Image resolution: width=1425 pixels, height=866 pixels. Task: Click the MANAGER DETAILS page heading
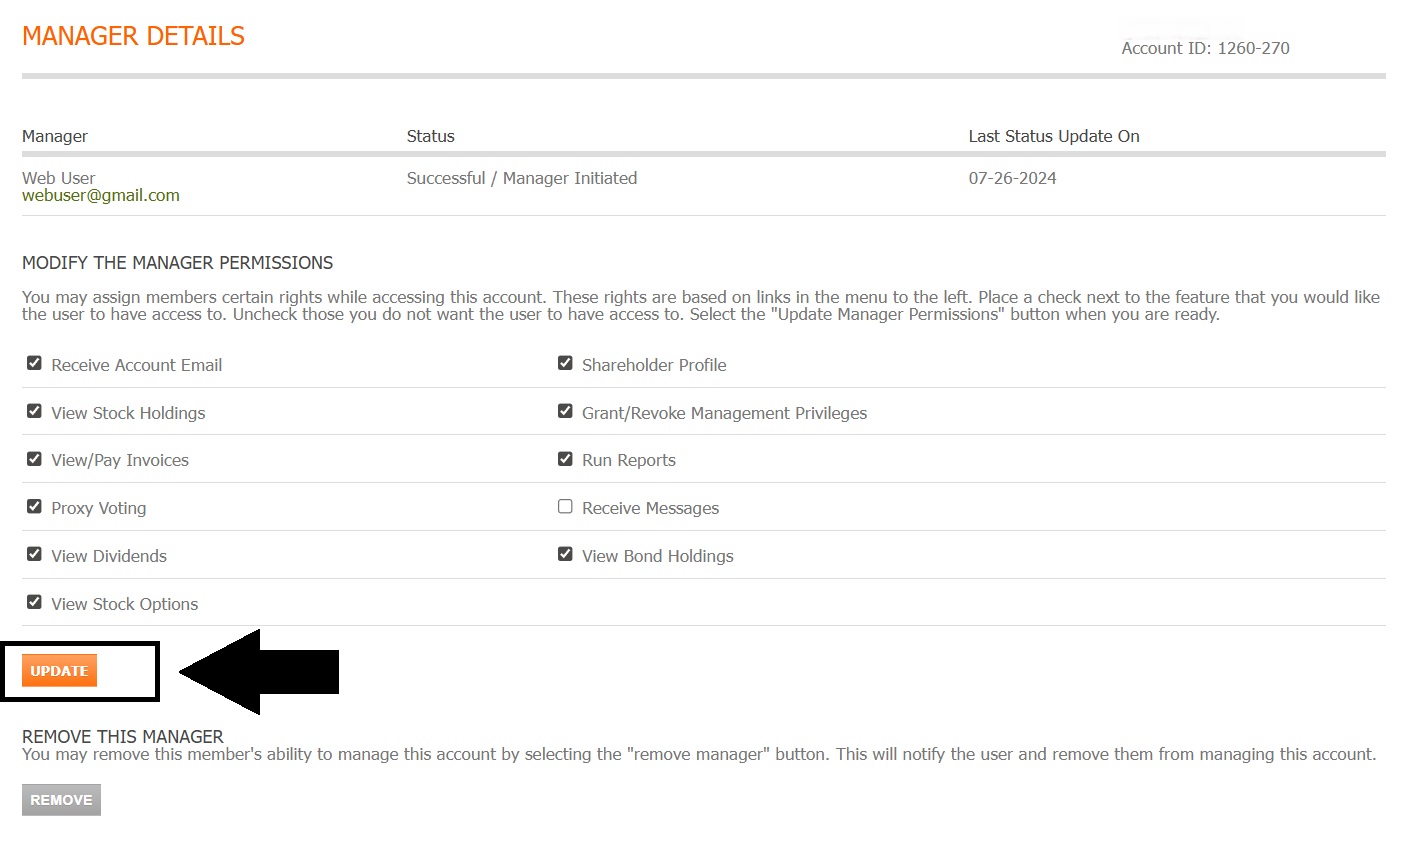coord(133,36)
